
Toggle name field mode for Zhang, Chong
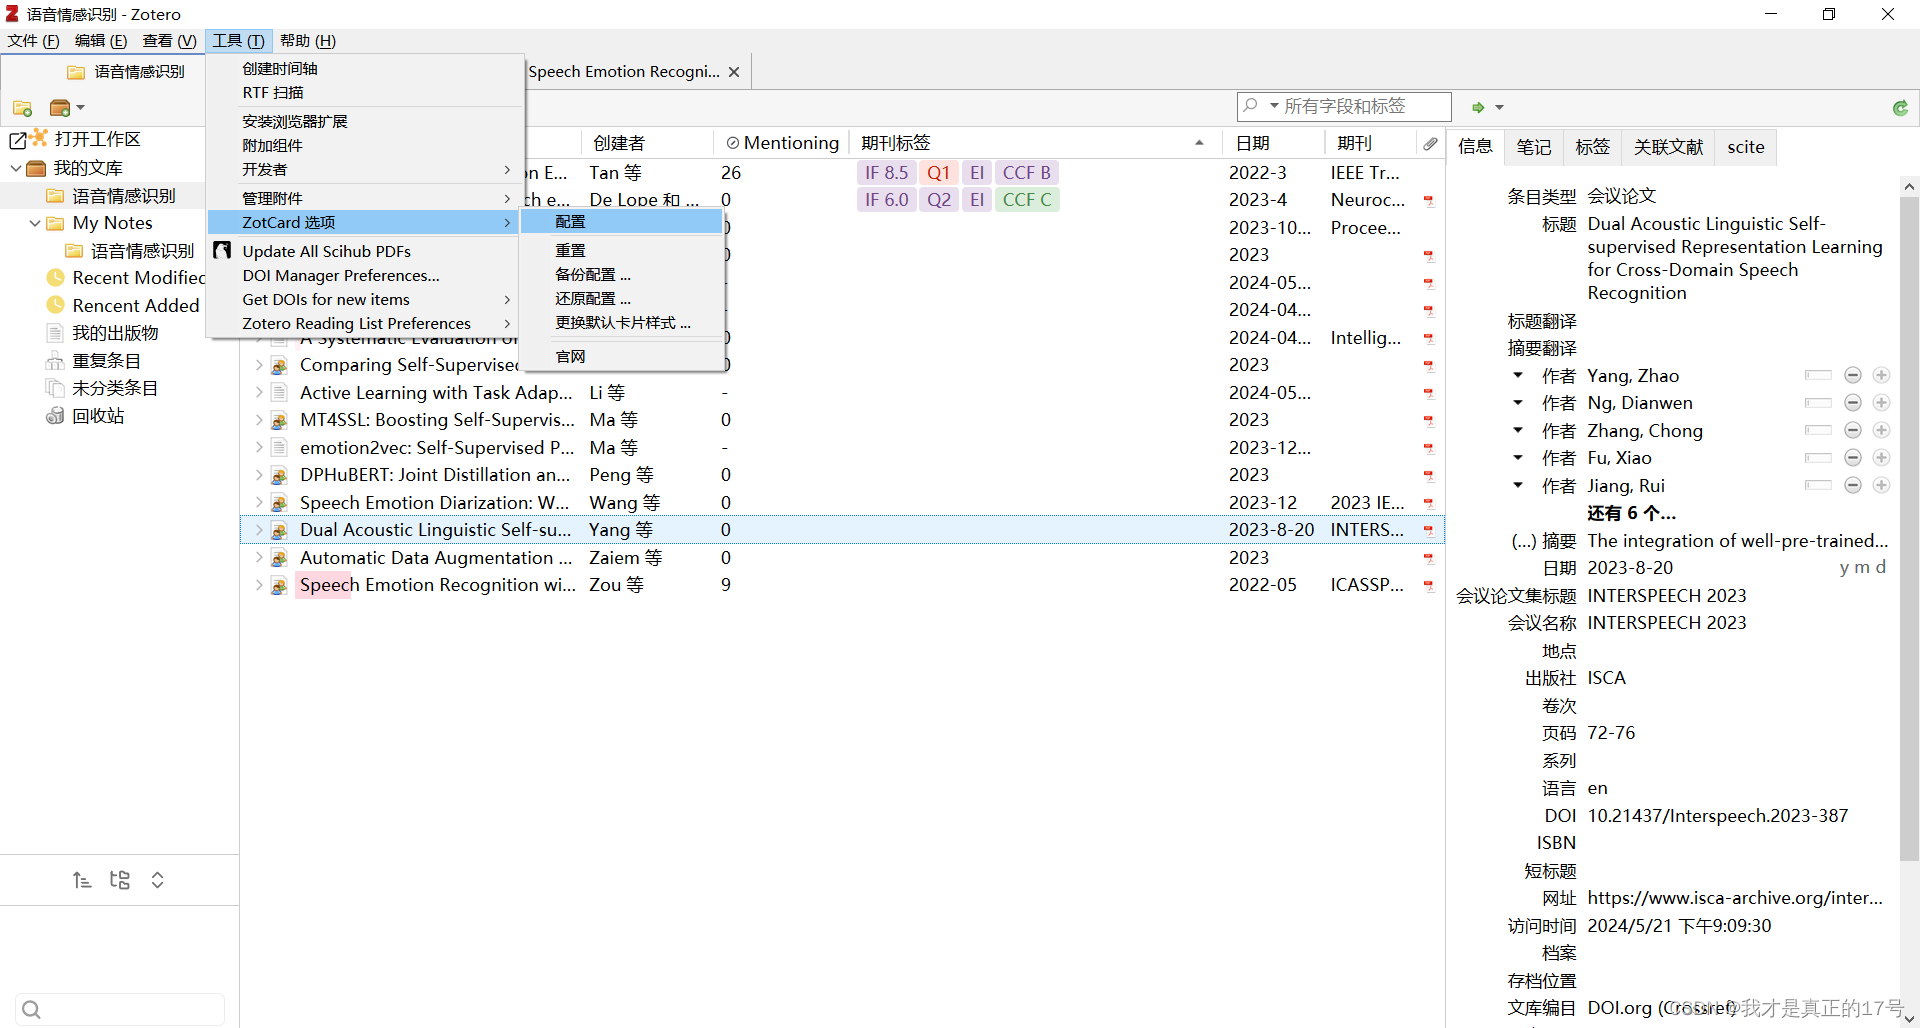pyautogui.click(x=1818, y=430)
